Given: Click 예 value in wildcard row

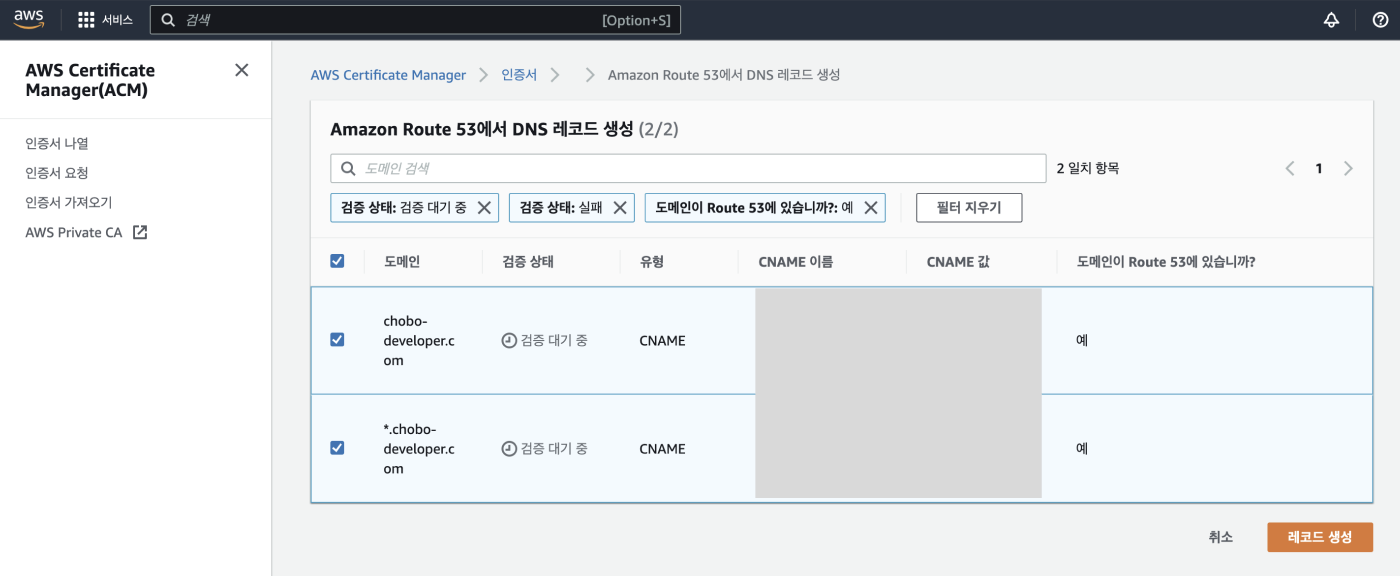Looking at the screenshot, I should coord(1082,448).
